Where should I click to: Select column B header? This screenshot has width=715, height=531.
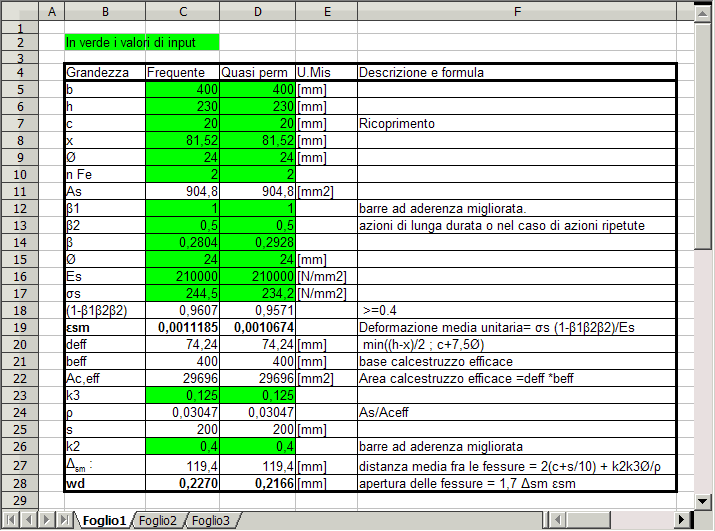pos(105,11)
